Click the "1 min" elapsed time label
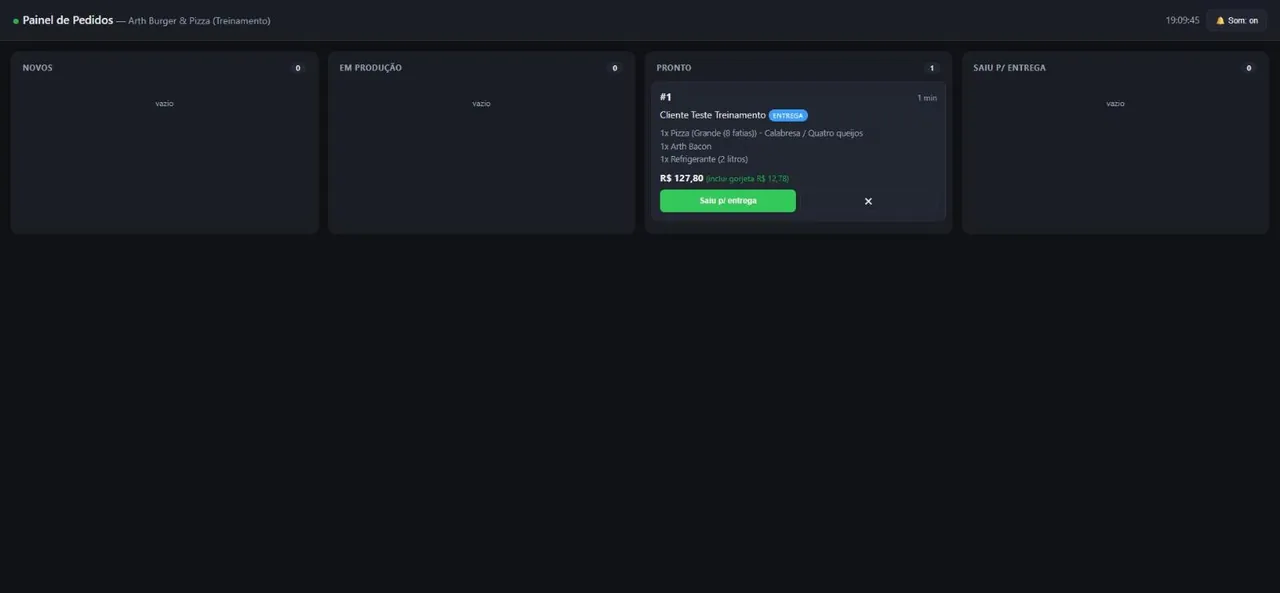The width and height of the screenshot is (1280, 593). (927, 98)
